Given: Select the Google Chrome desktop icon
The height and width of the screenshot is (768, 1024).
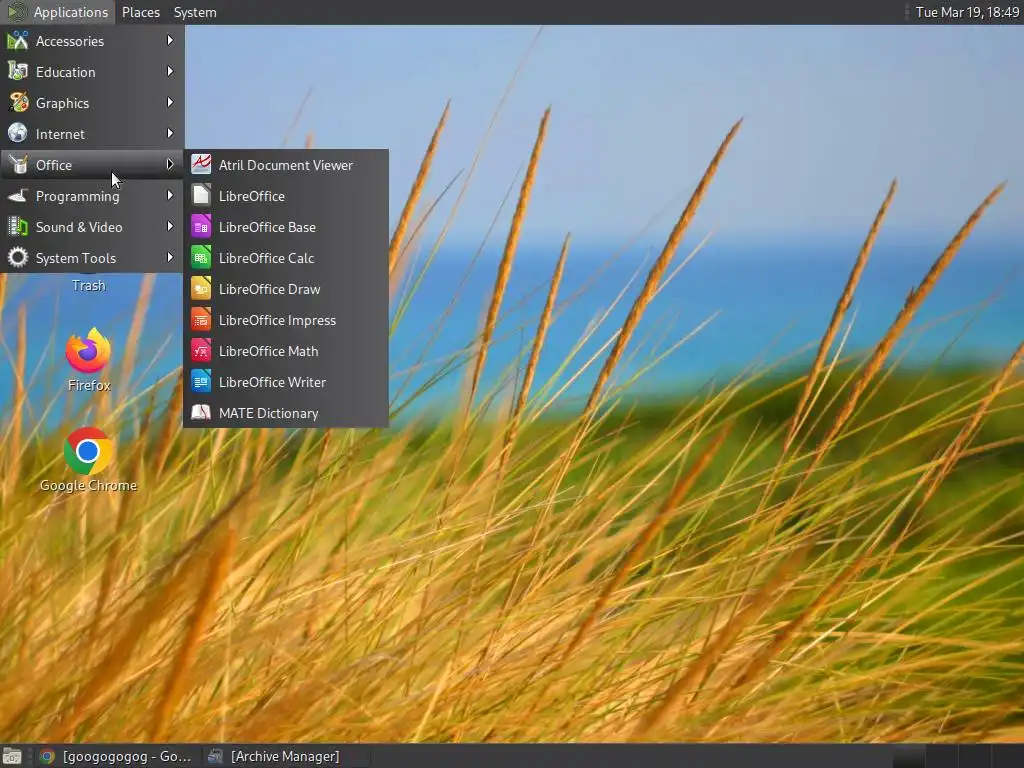Looking at the screenshot, I should 88,451.
